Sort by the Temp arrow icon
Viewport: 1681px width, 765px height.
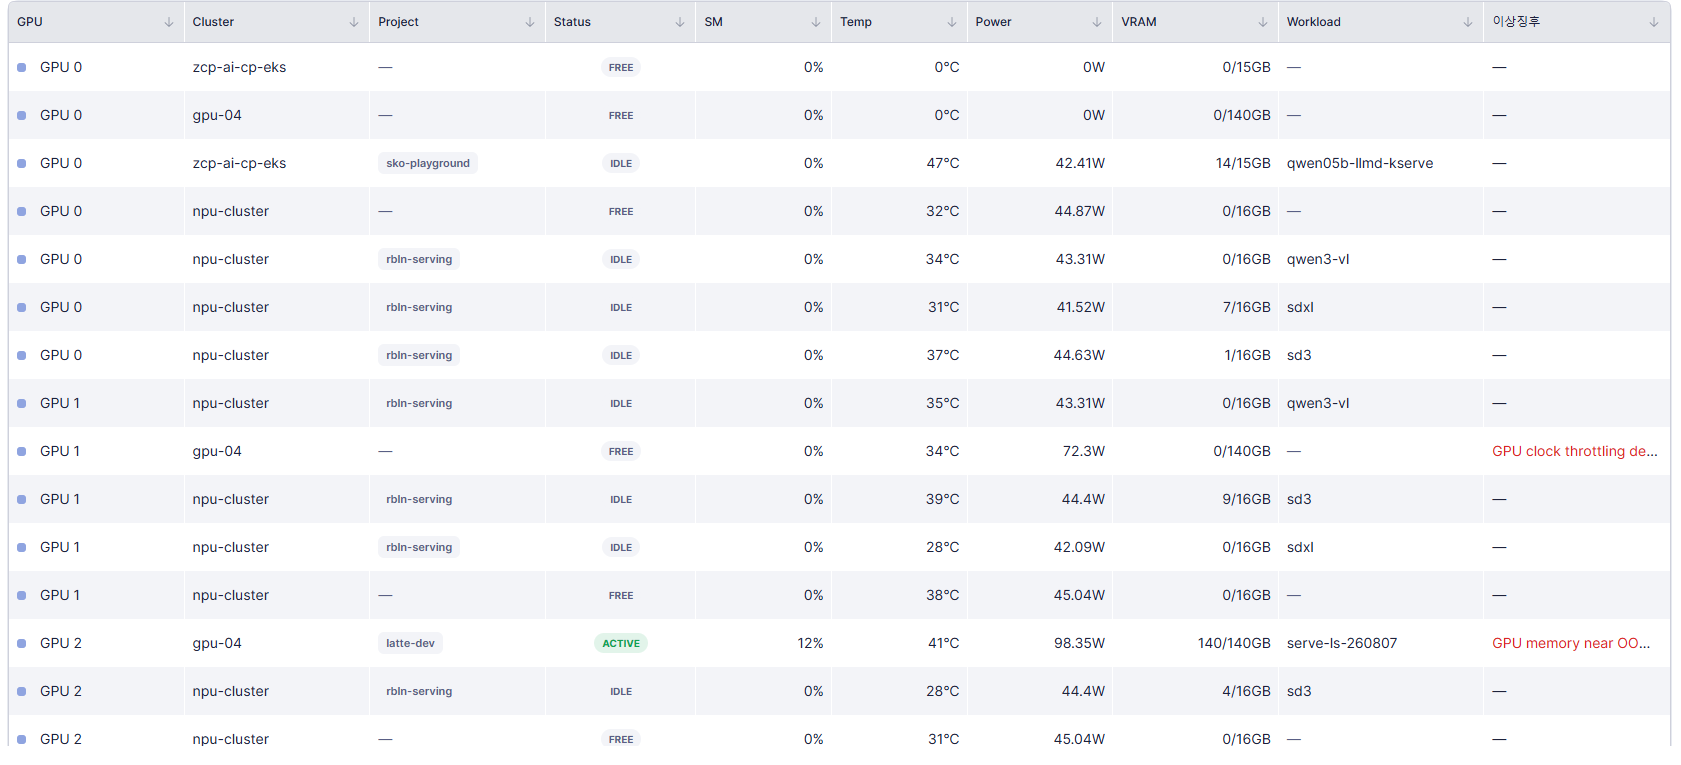952,22
